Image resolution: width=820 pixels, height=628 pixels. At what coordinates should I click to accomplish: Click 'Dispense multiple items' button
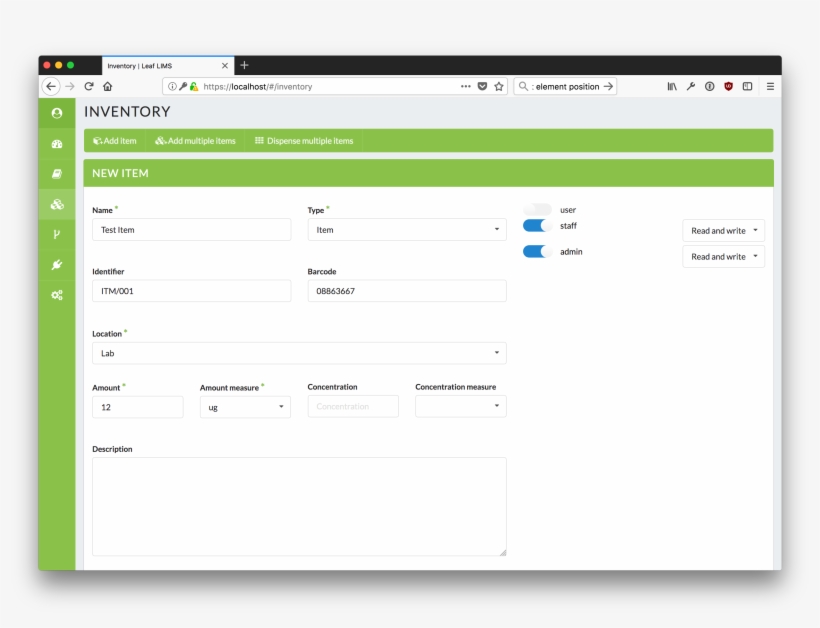tap(304, 141)
